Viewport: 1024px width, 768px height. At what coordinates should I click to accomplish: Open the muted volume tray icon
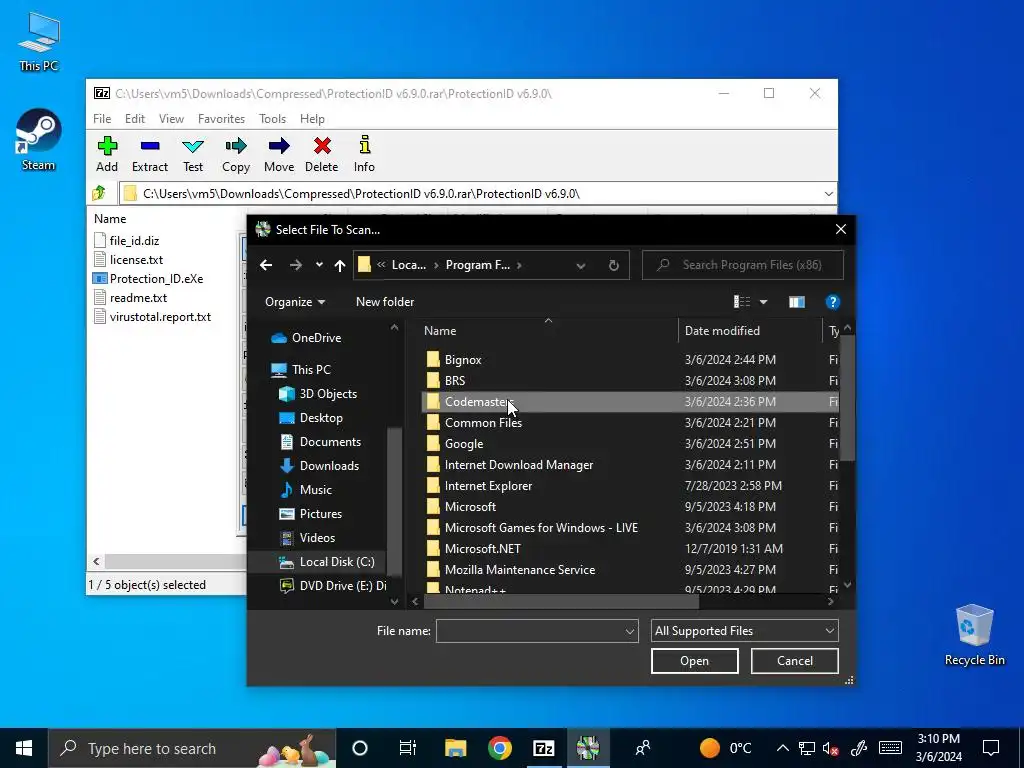coord(831,748)
